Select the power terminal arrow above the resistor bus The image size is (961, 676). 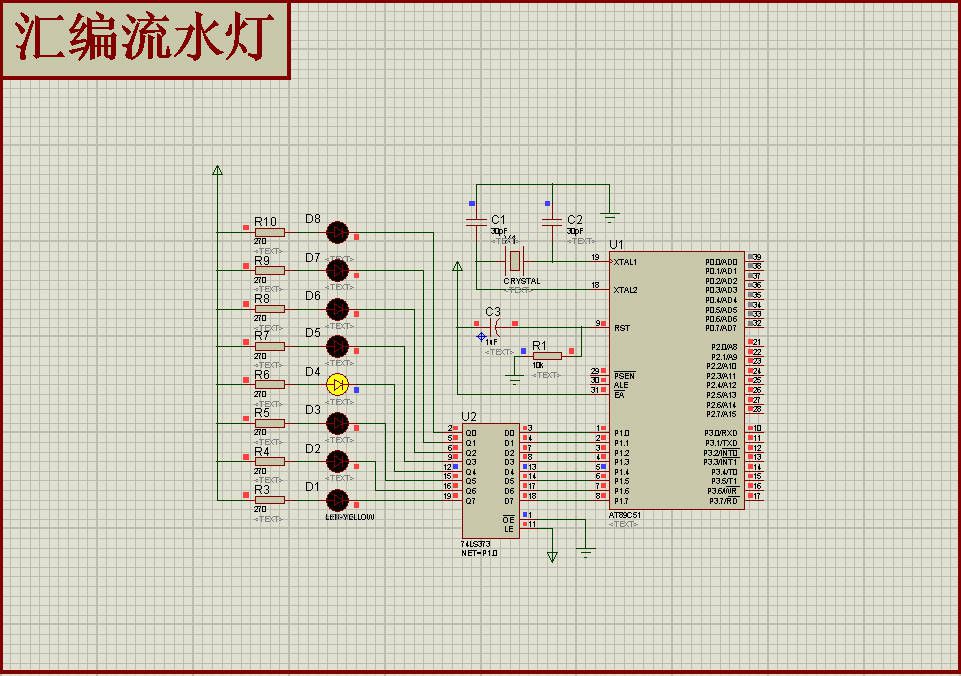pos(217,170)
